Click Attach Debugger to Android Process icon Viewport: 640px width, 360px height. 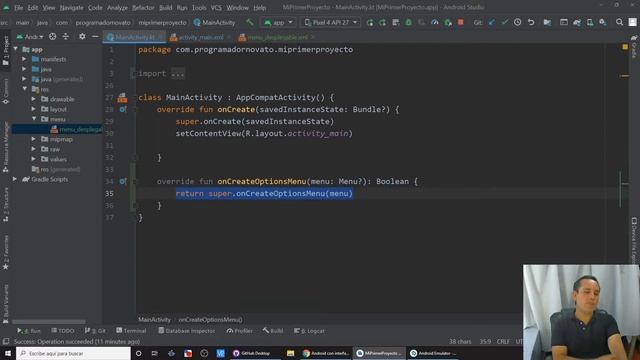click(448, 22)
